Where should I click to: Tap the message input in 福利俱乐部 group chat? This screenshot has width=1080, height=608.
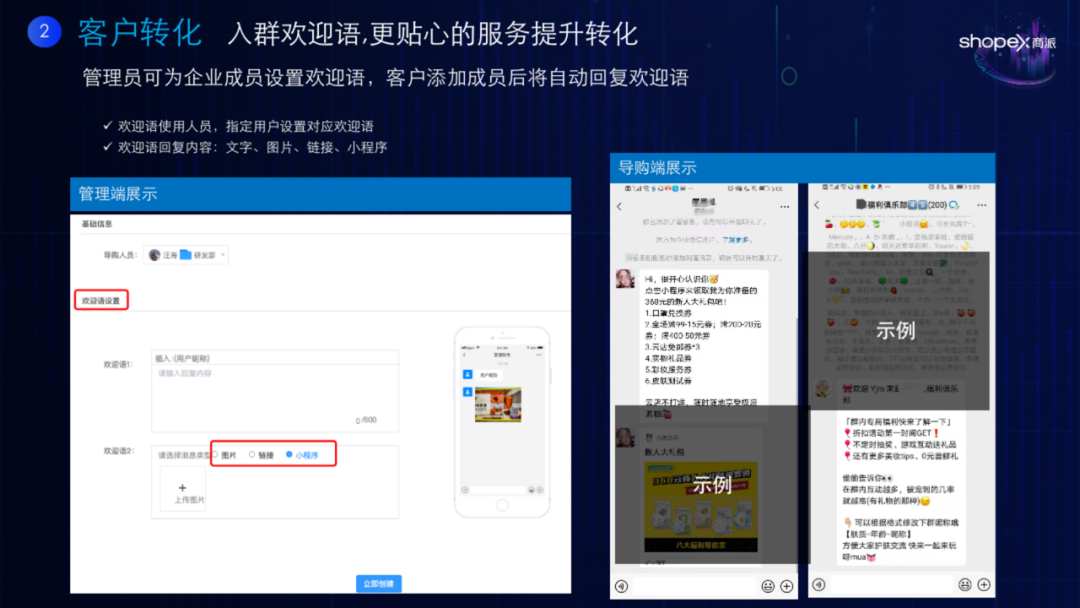click(x=892, y=585)
